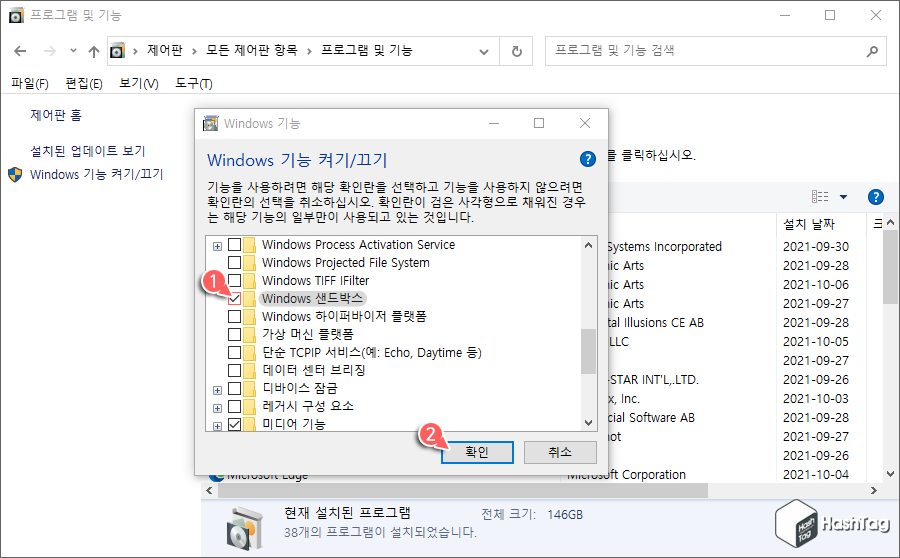Maximize the Windows 기능 dialog

click(539, 123)
